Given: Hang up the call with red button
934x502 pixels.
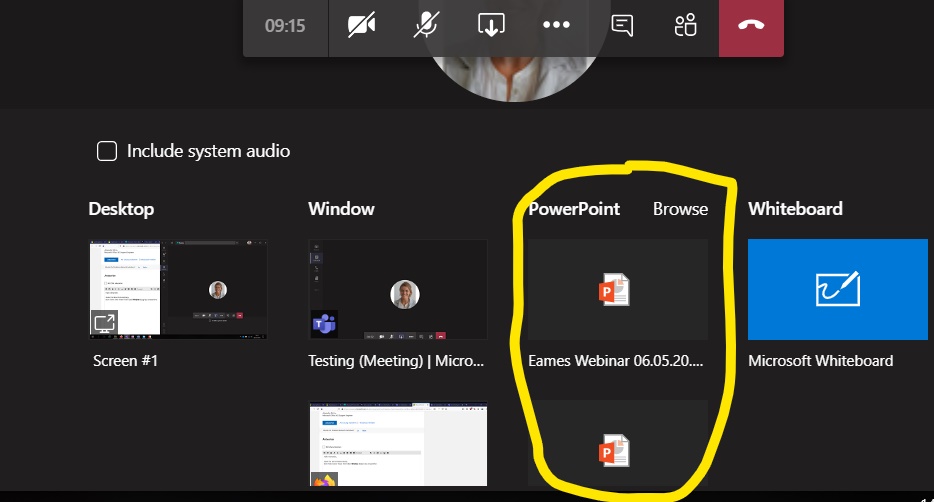Looking at the screenshot, I should 751,27.
